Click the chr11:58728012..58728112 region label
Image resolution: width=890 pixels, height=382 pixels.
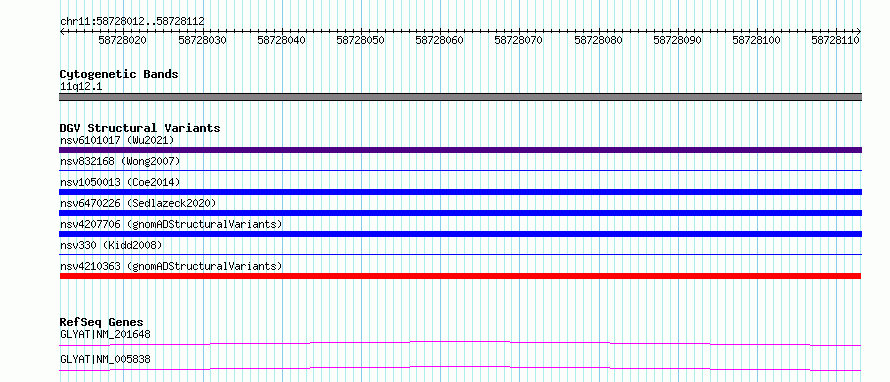132,21
